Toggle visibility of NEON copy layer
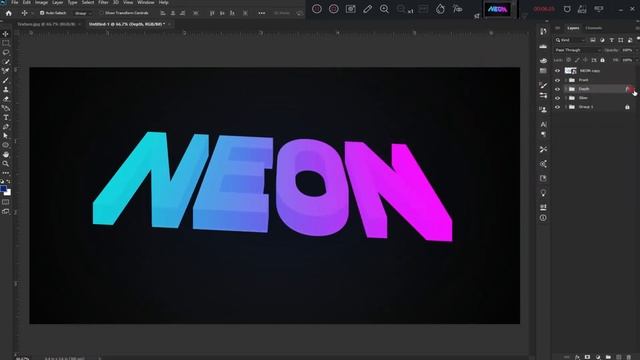This screenshot has height=360, width=640. (x=557, y=71)
